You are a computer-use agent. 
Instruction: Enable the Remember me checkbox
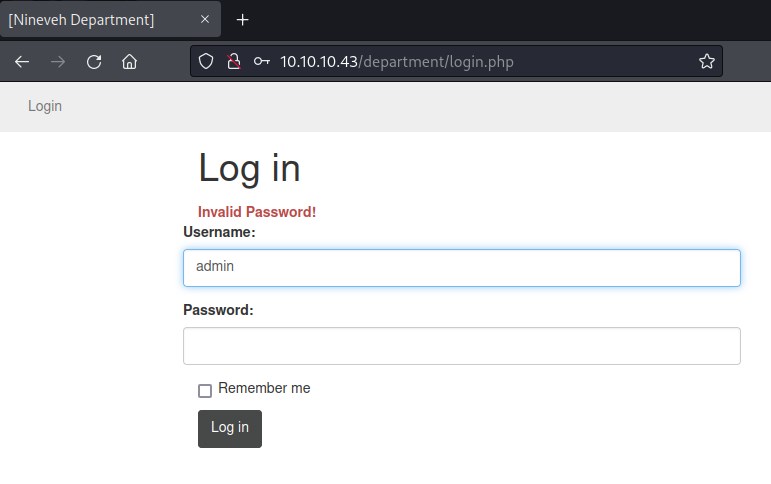tap(205, 390)
